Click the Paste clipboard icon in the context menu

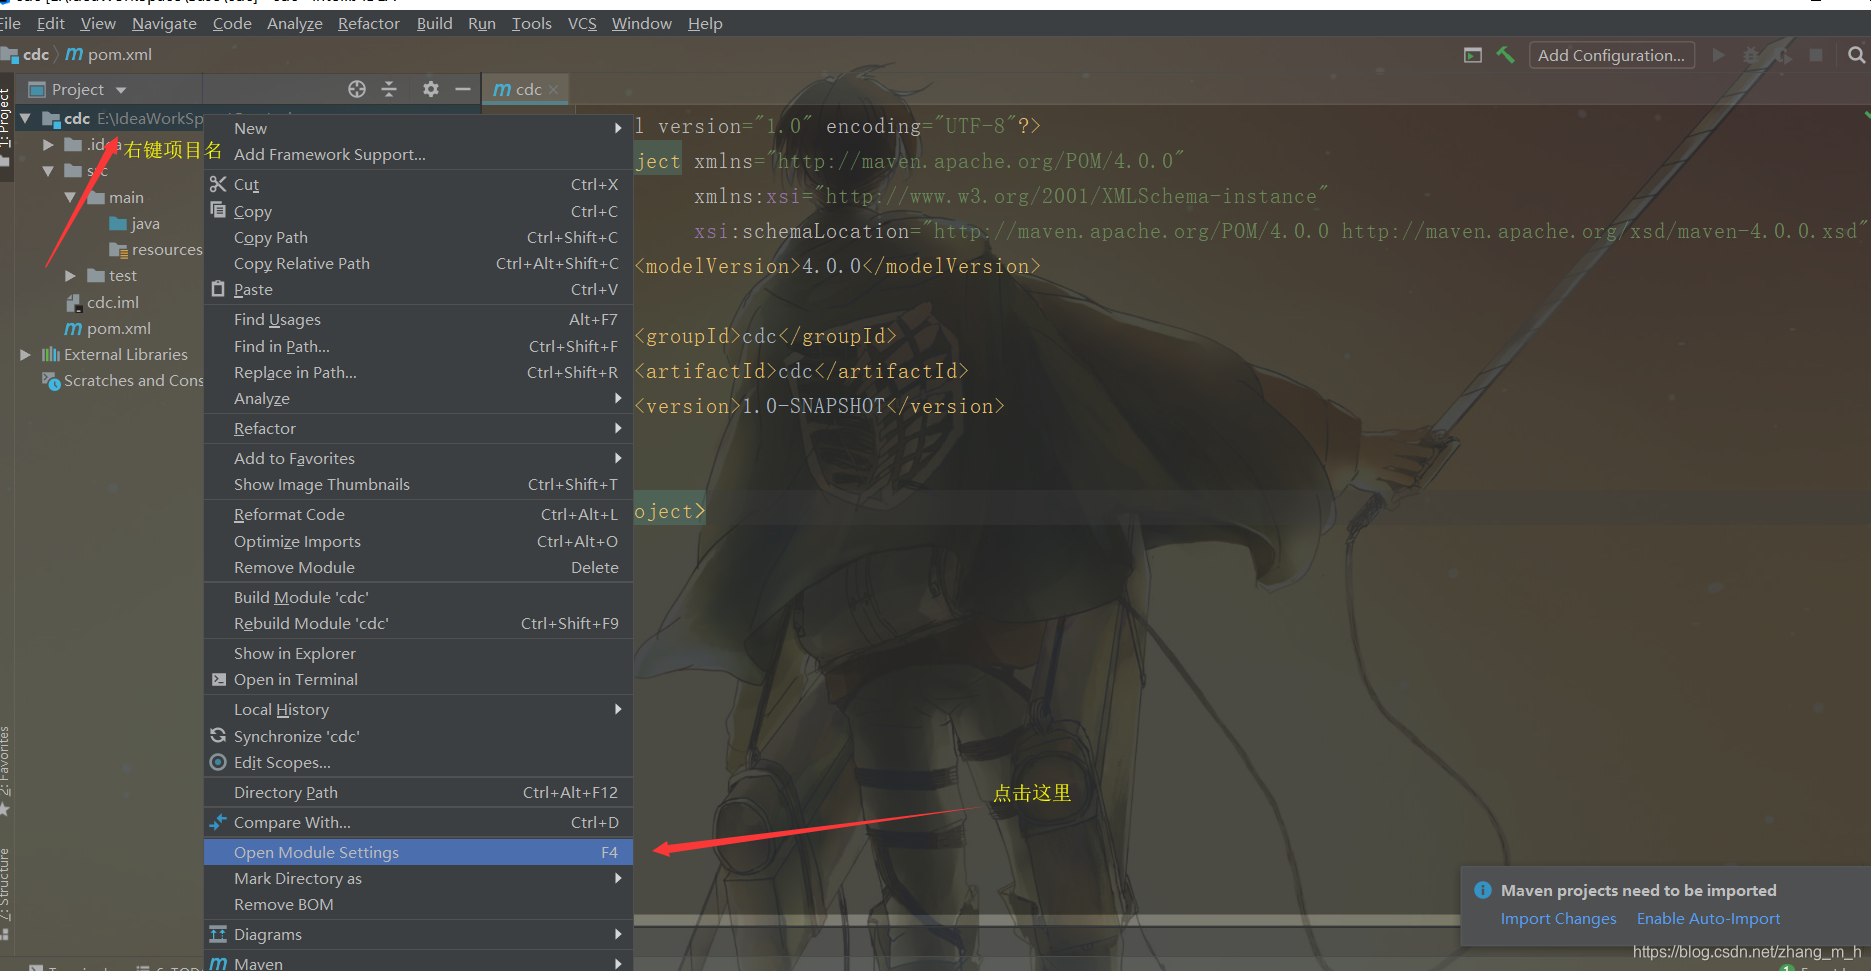(218, 289)
